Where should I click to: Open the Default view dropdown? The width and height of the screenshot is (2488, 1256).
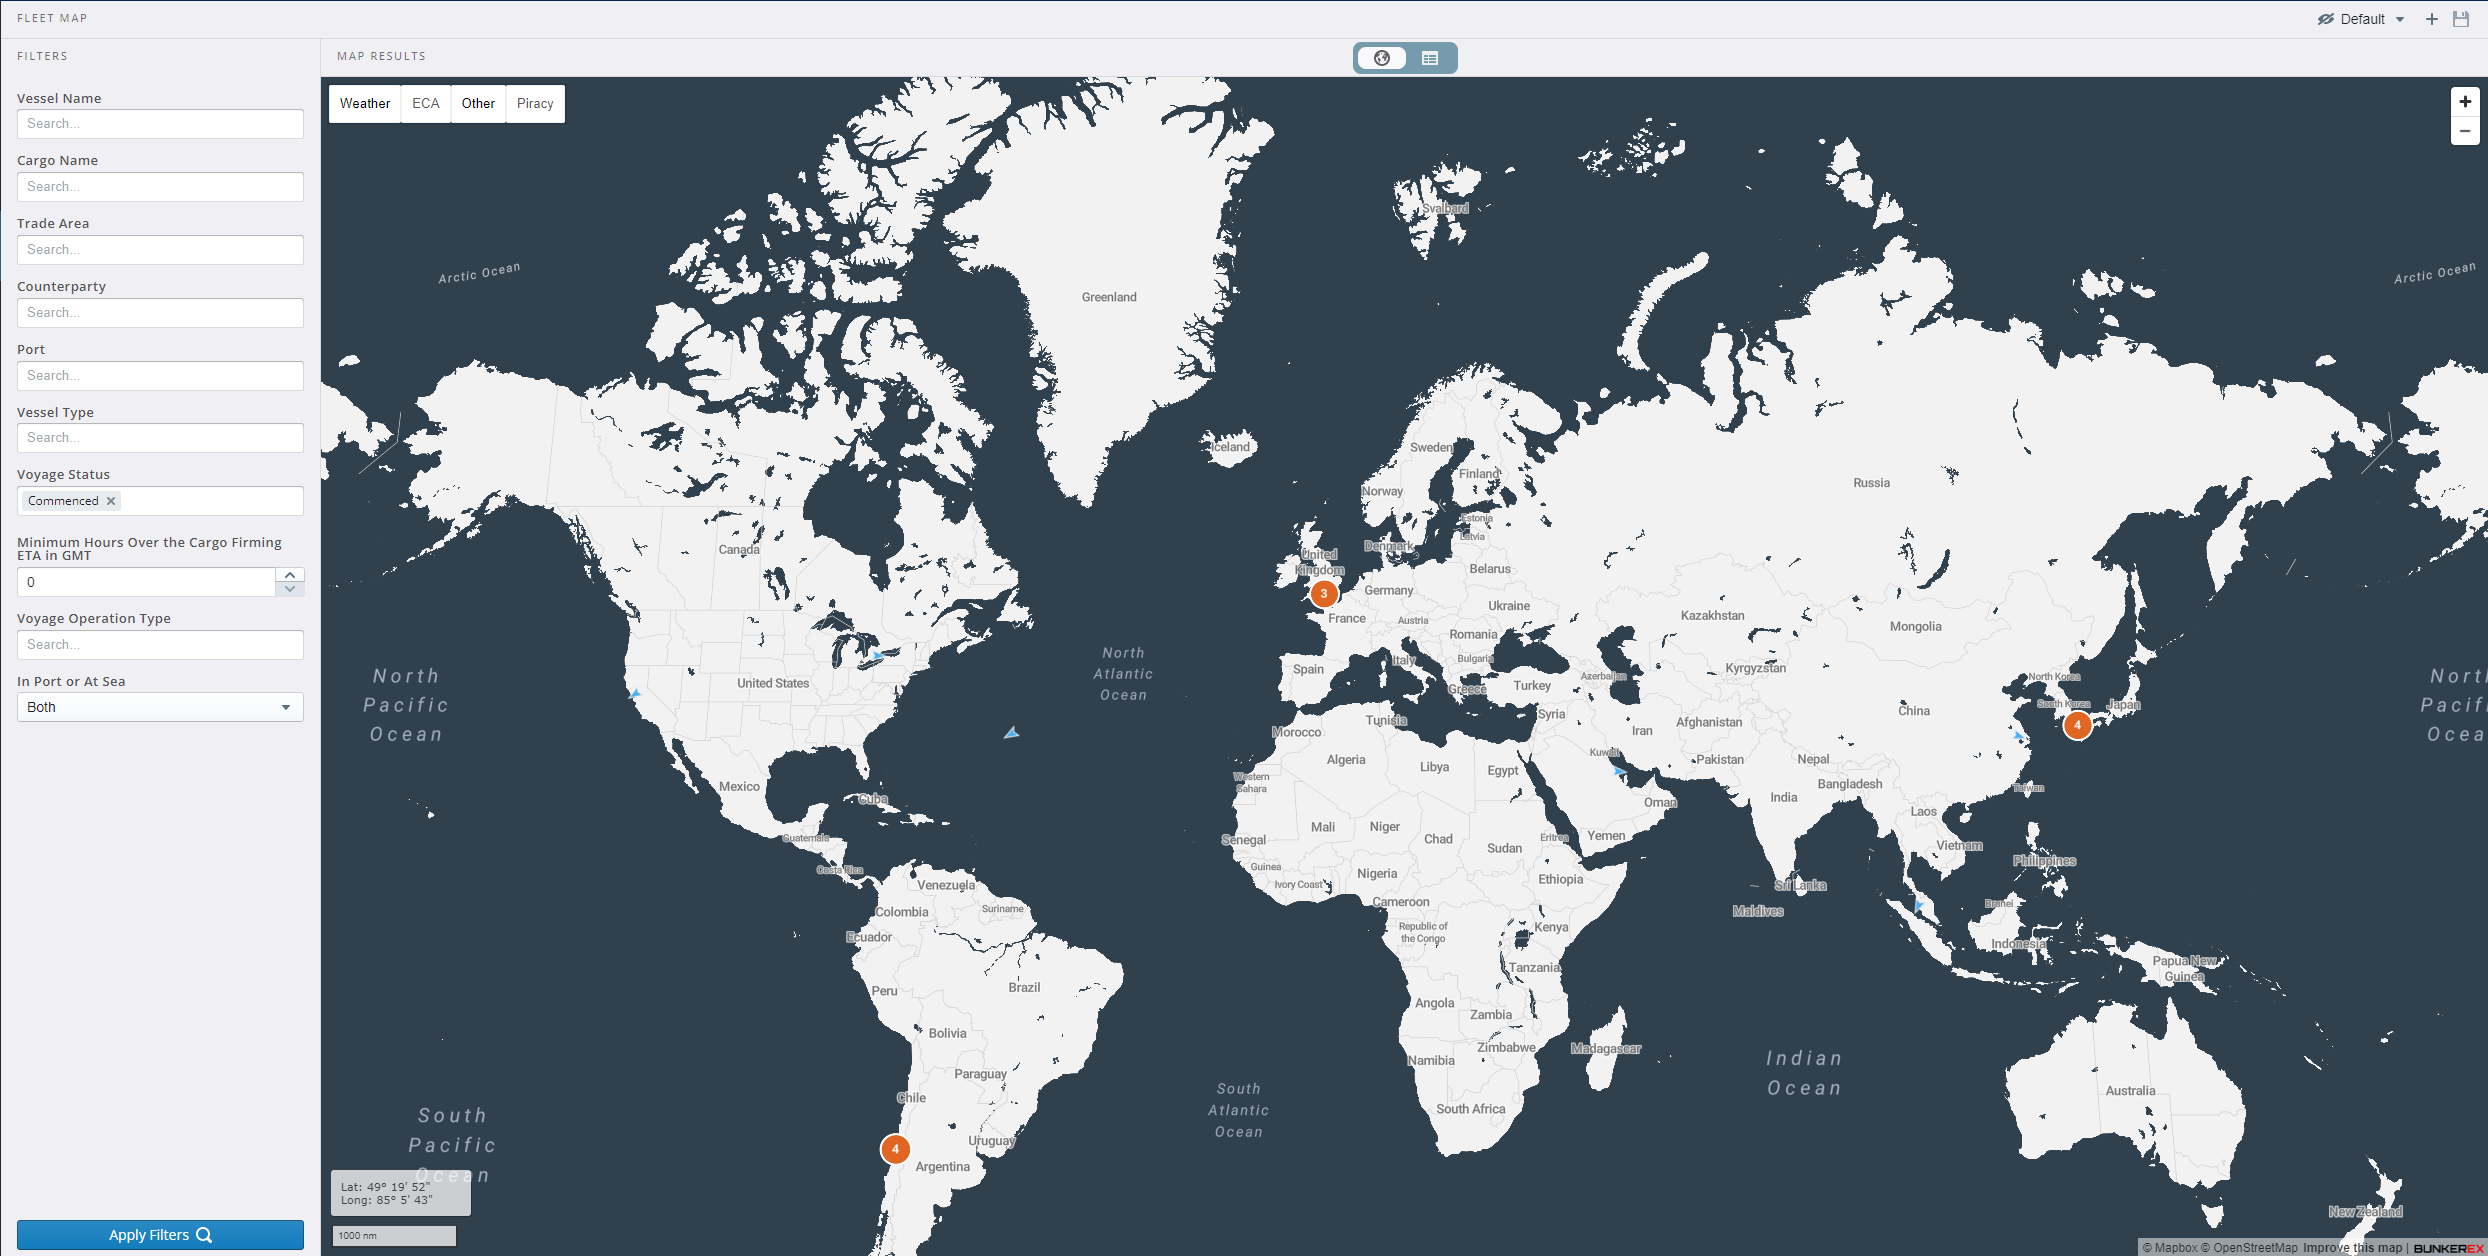2401,18
